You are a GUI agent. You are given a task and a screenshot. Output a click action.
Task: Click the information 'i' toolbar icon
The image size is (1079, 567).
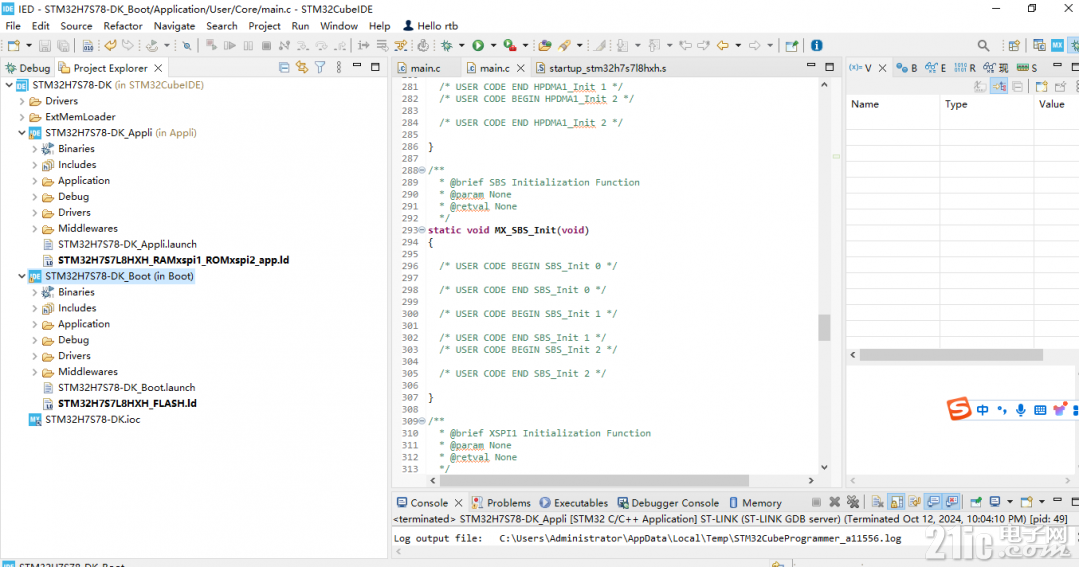(x=817, y=45)
